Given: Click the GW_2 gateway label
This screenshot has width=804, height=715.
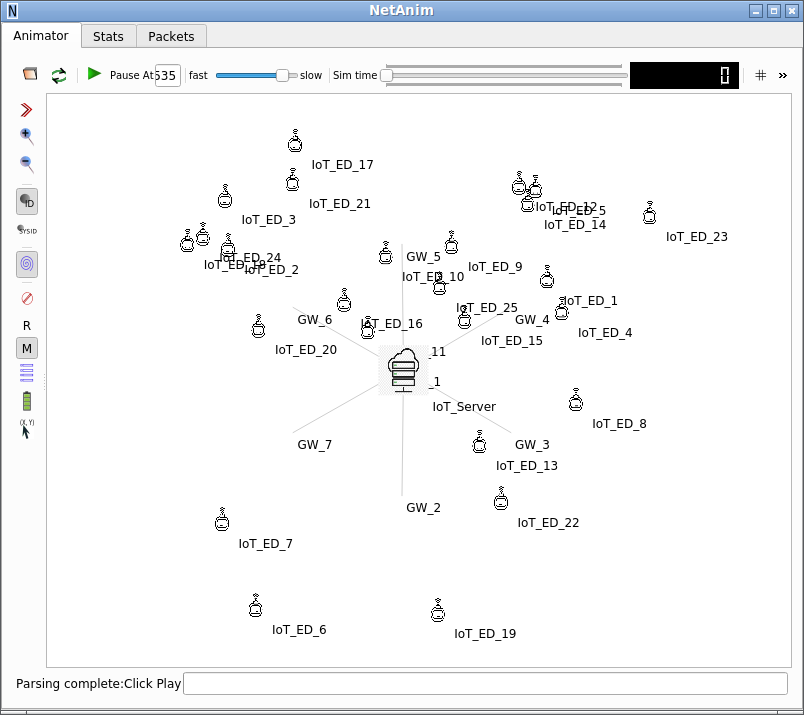Looking at the screenshot, I should point(424,508).
